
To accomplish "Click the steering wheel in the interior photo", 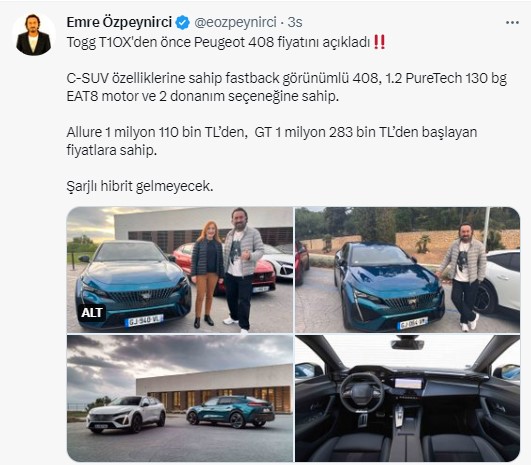I will coord(362,393).
